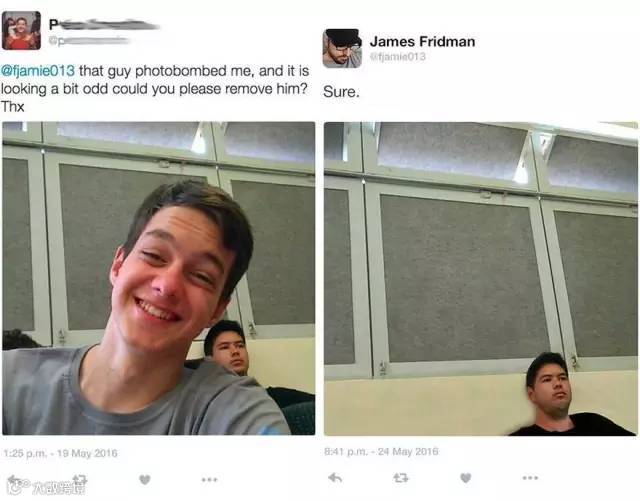Viewport: 640px width, 501px height.
Task: Click the reply arrow on James Fridman's tweet
Action: (335, 477)
